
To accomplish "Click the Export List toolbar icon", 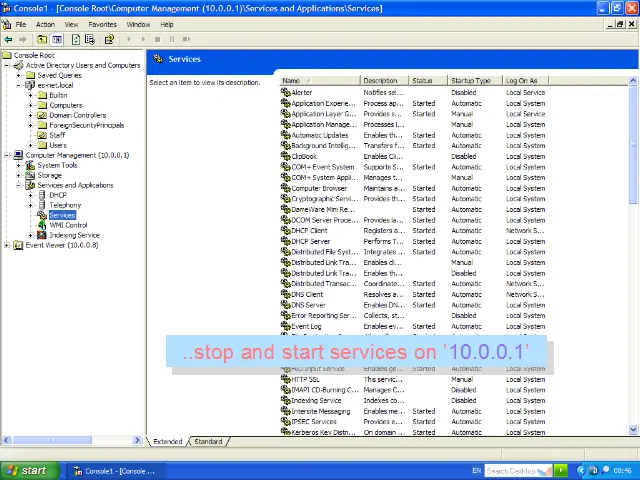I will 90,40.
